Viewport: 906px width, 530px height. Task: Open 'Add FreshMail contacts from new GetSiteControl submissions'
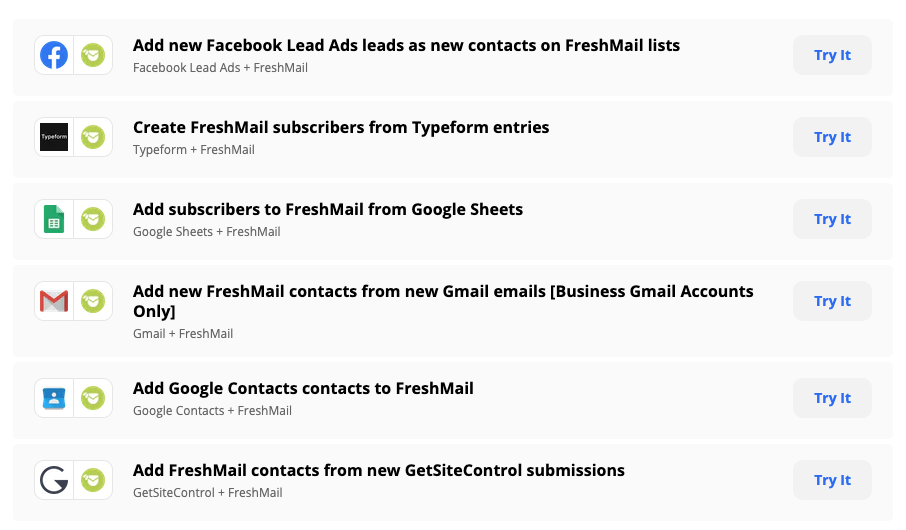pyautogui.click(x=378, y=470)
